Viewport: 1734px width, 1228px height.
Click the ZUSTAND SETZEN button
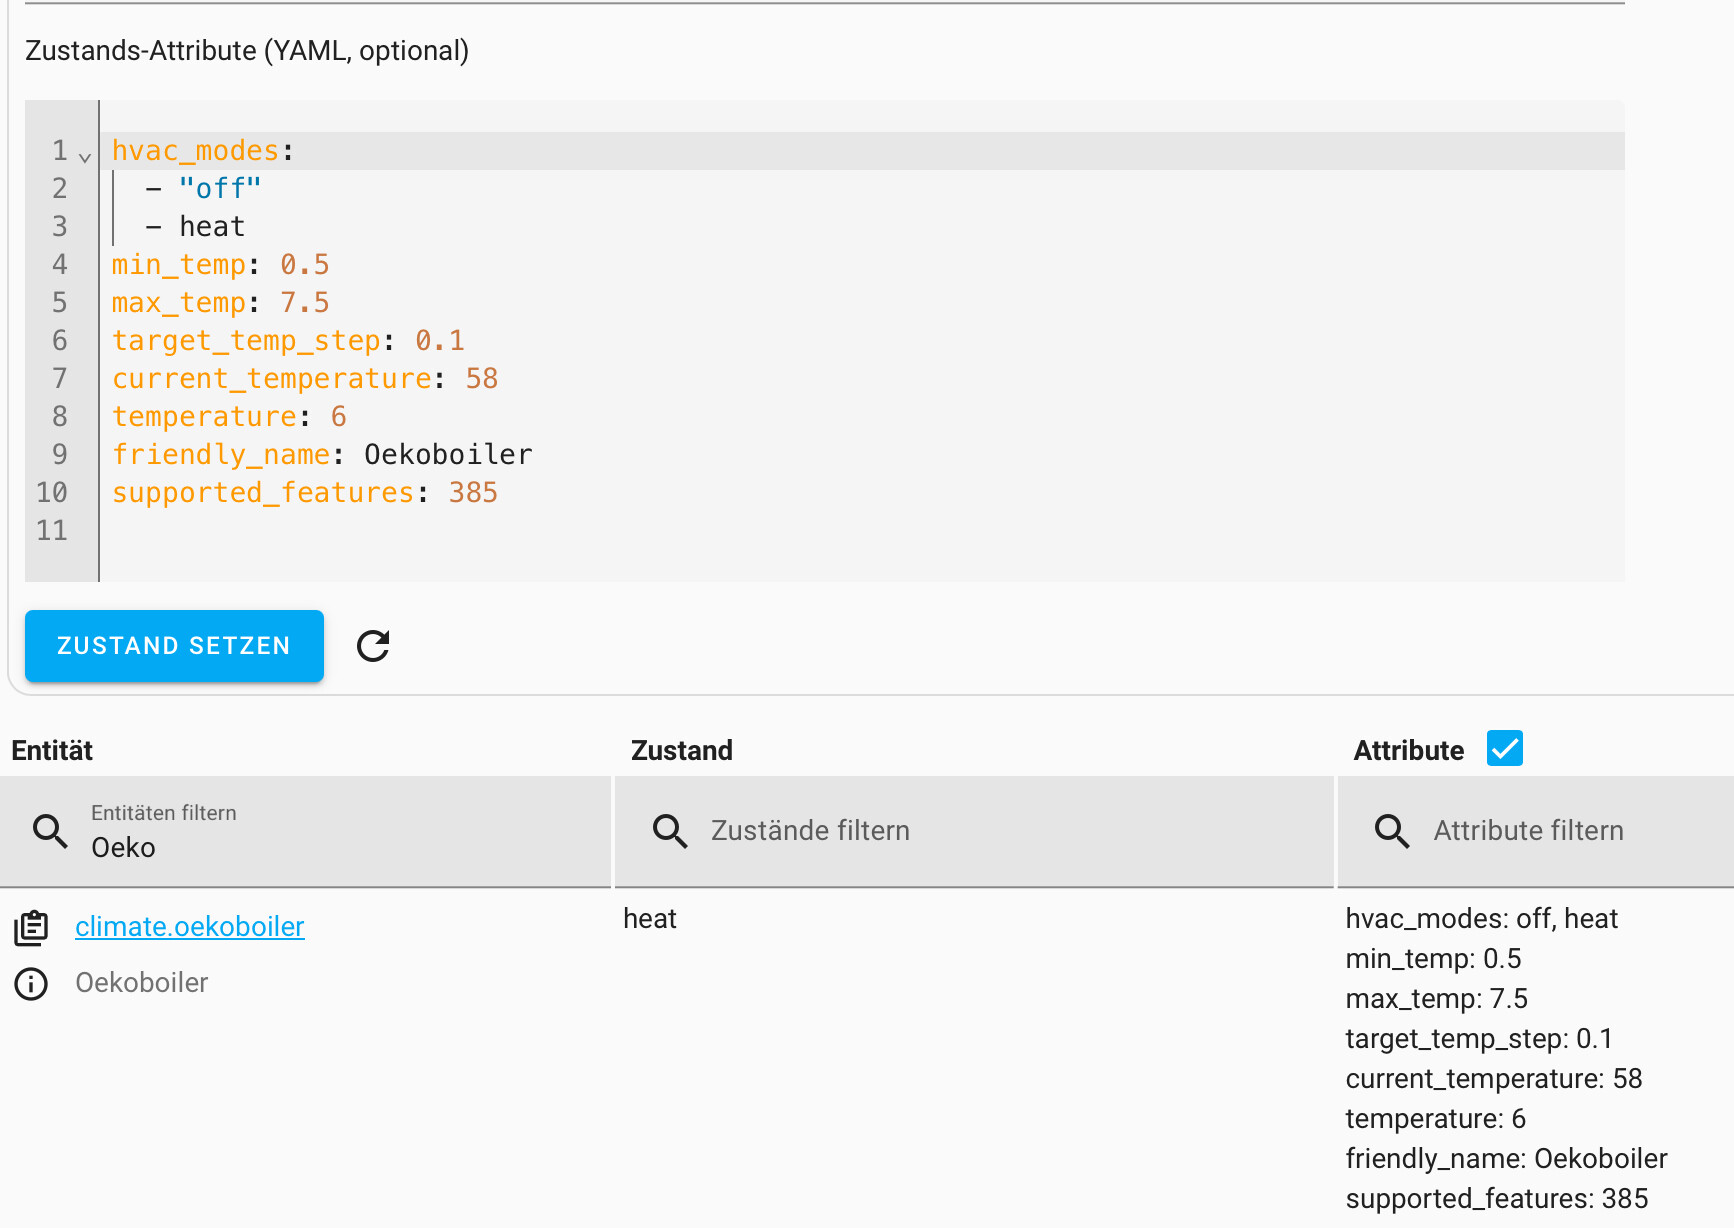pos(174,646)
